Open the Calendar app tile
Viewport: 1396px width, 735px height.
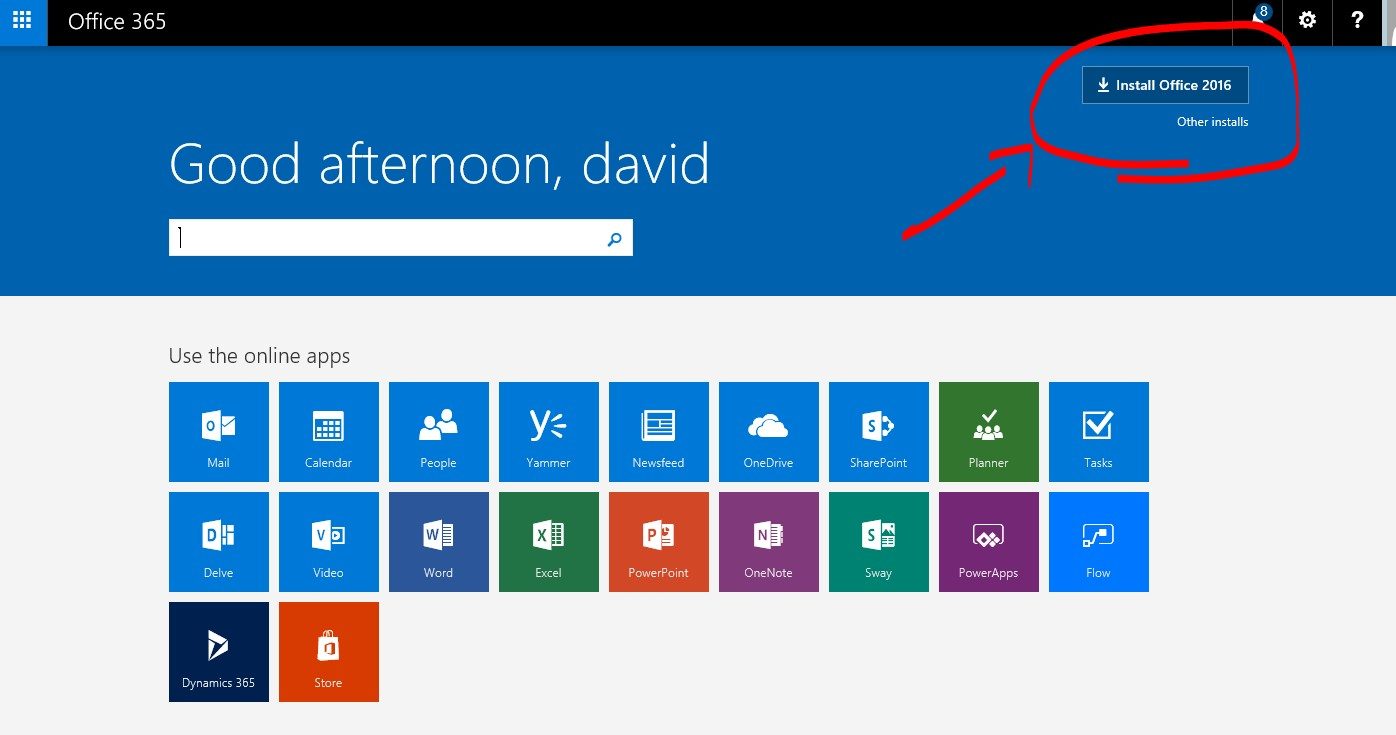[329, 432]
